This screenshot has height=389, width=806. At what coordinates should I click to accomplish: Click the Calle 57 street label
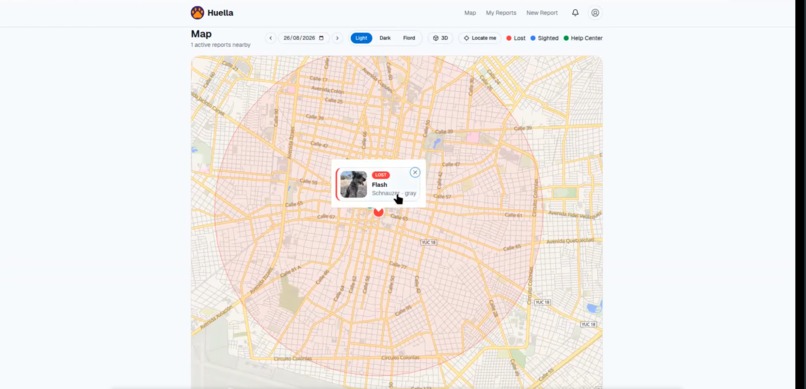pyautogui.click(x=442, y=197)
